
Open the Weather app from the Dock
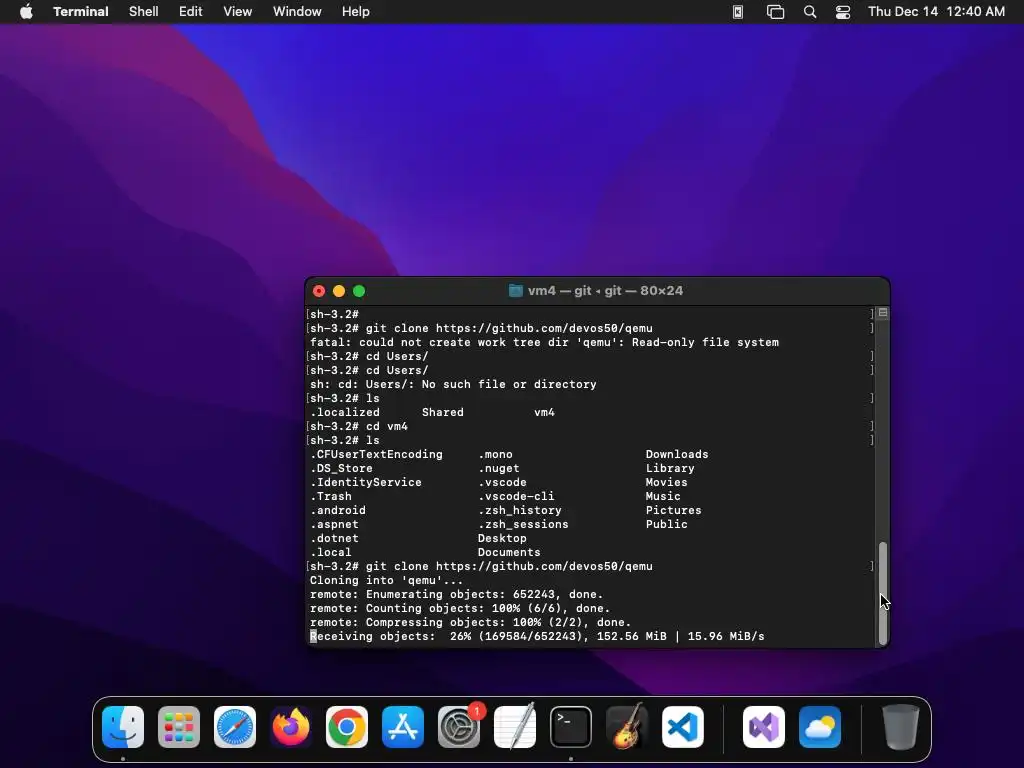pos(820,727)
